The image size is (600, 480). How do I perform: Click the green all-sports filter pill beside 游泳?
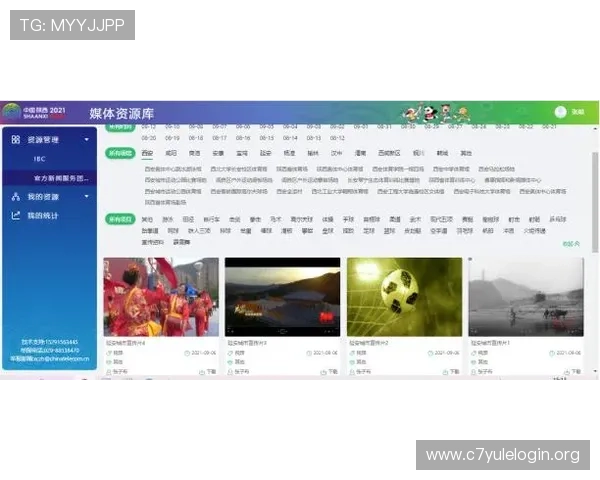point(120,219)
